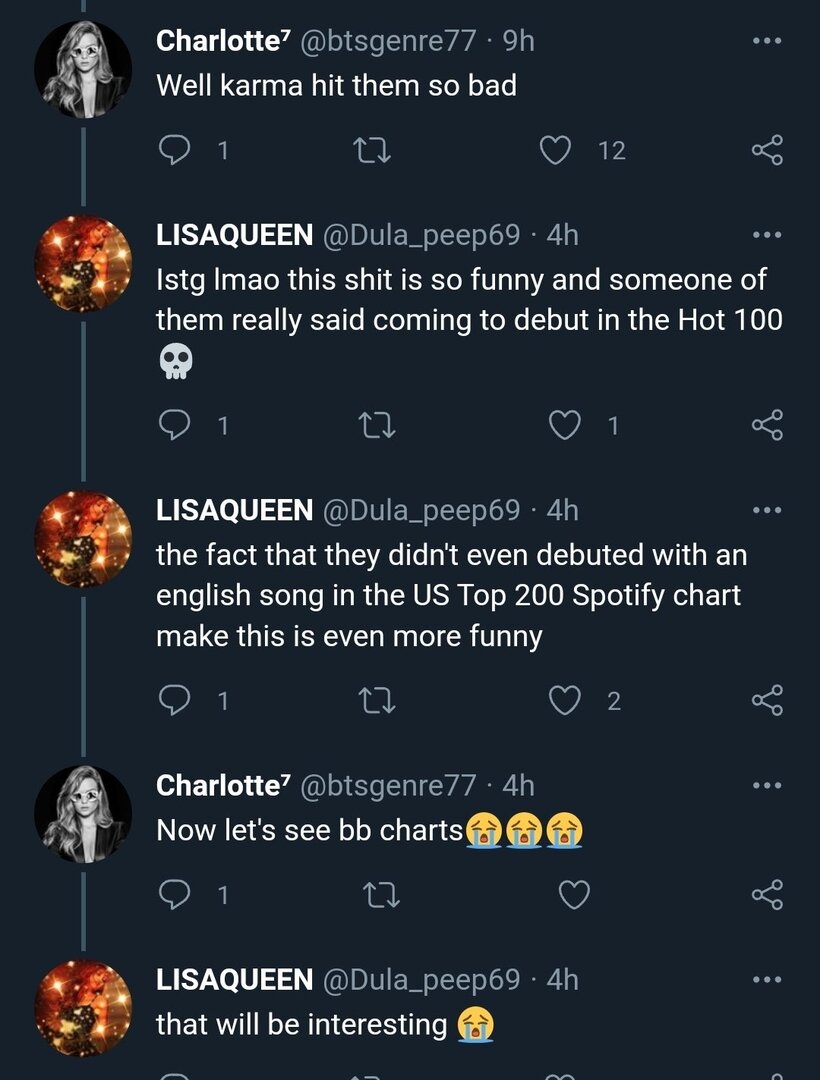Like the tweet with 12 likes
This screenshot has height=1080, width=820.
click(x=554, y=149)
